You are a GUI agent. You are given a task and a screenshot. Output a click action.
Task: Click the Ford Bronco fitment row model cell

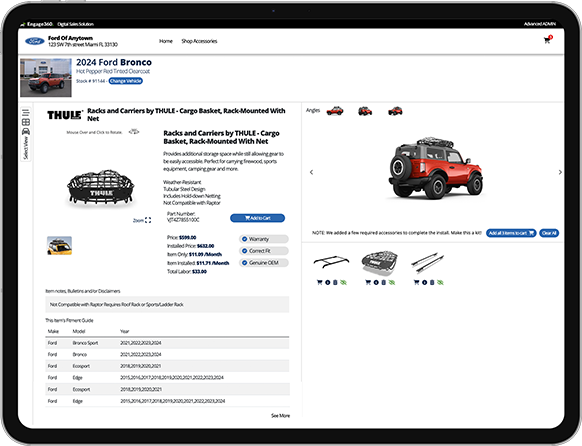click(79, 354)
